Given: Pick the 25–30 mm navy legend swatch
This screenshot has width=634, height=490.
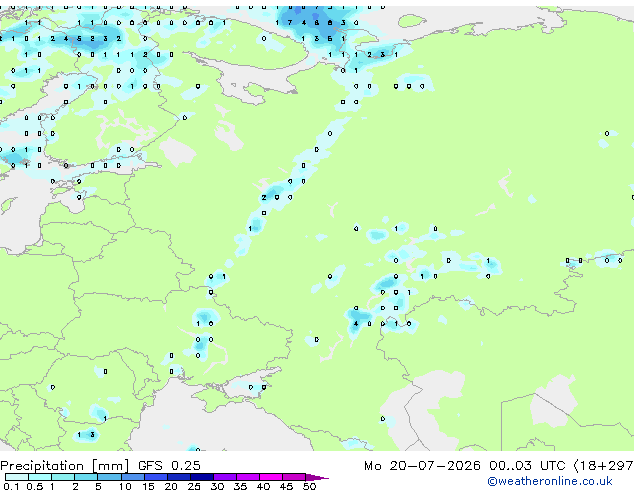Looking at the screenshot, I should pyautogui.click(x=201, y=477).
